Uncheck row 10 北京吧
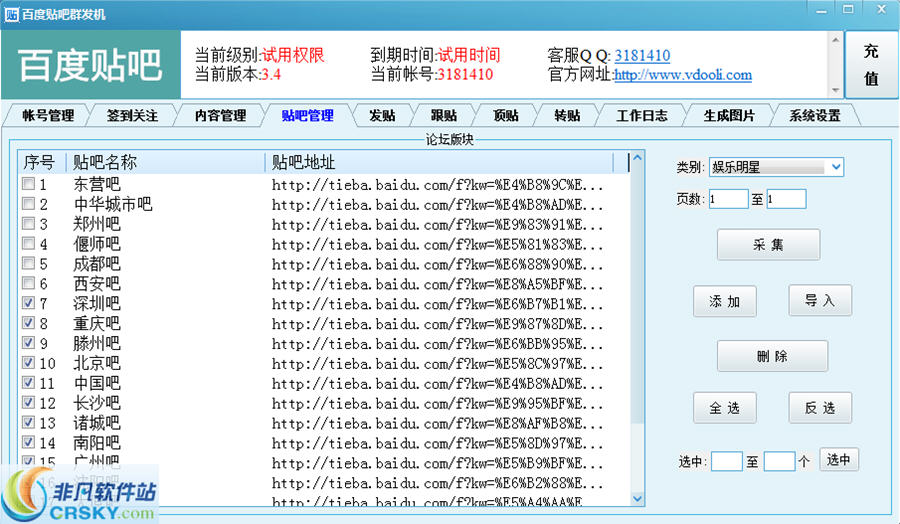 coord(28,362)
